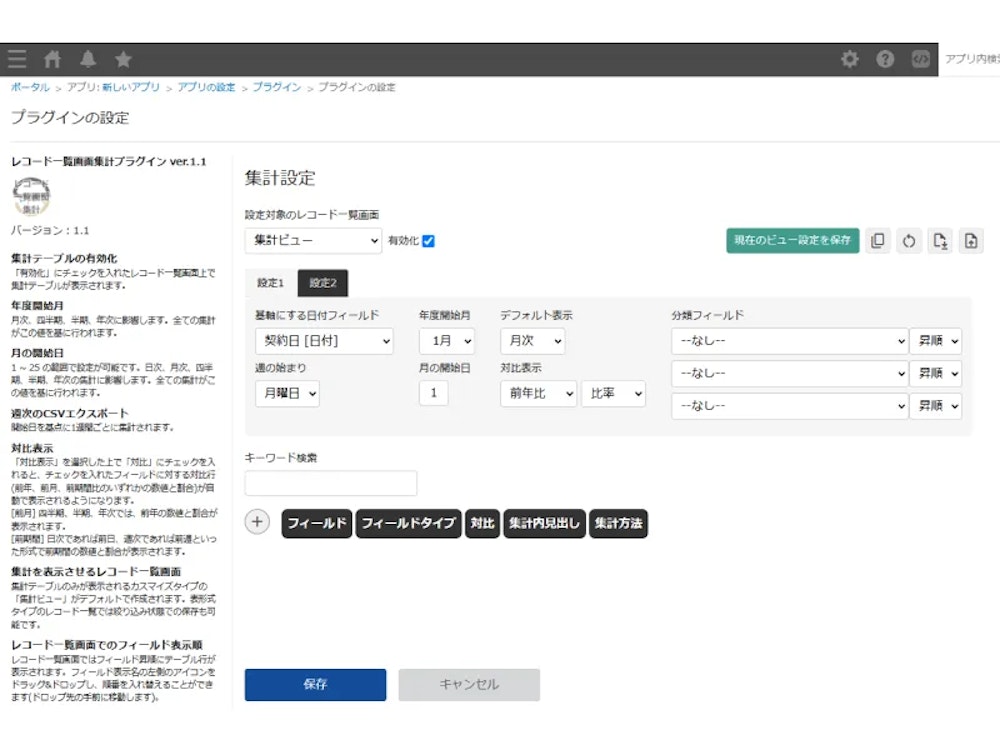Click the 集計内見出し column header
The image size is (1000, 750).
point(544,524)
